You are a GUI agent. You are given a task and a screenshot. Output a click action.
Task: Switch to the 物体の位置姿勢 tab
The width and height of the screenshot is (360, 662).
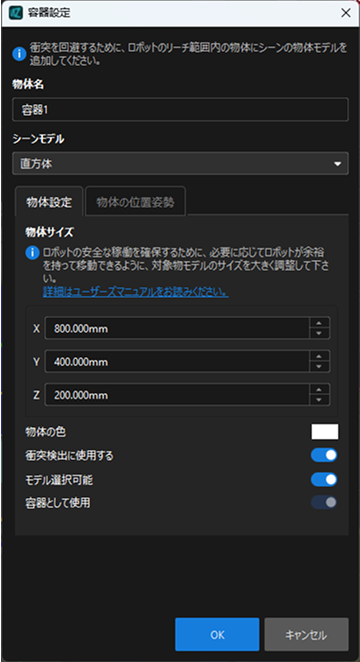tap(135, 201)
